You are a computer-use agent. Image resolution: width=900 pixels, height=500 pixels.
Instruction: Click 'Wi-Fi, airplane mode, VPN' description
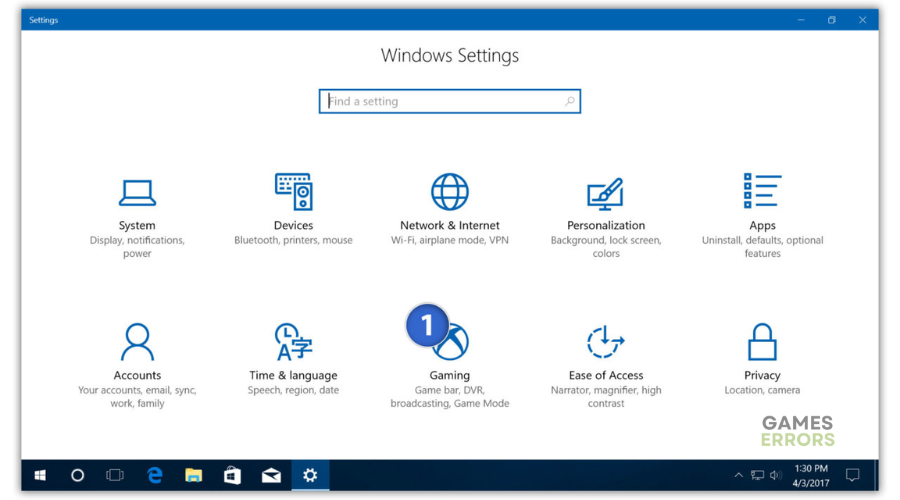(x=450, y=241)
